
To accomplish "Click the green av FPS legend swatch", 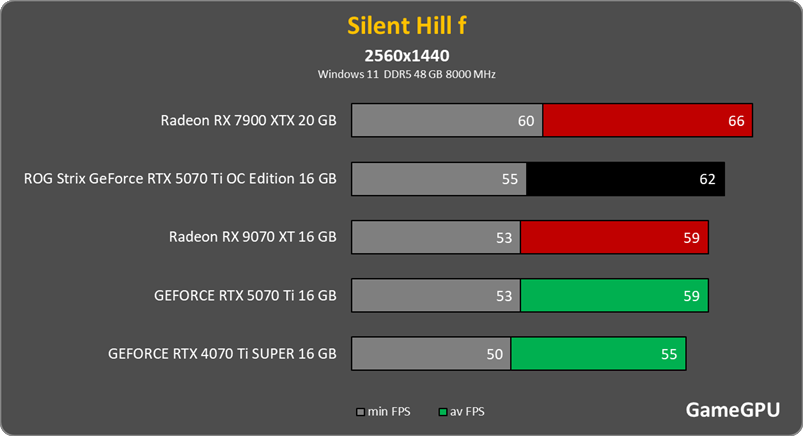I will click(x=443, y=411).
